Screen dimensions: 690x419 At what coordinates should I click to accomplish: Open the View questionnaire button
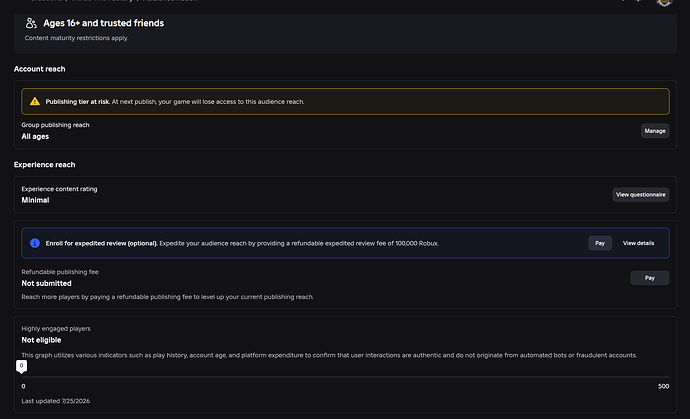[641, 195]
